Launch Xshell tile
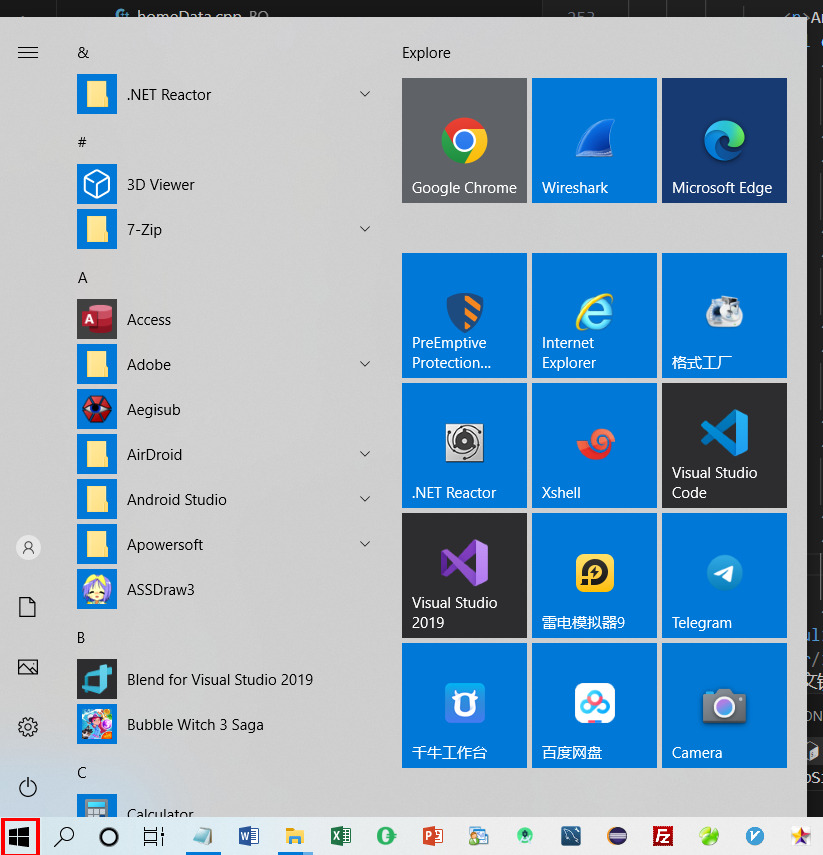This screenshot has width=823, height=855. coord(594,445)
